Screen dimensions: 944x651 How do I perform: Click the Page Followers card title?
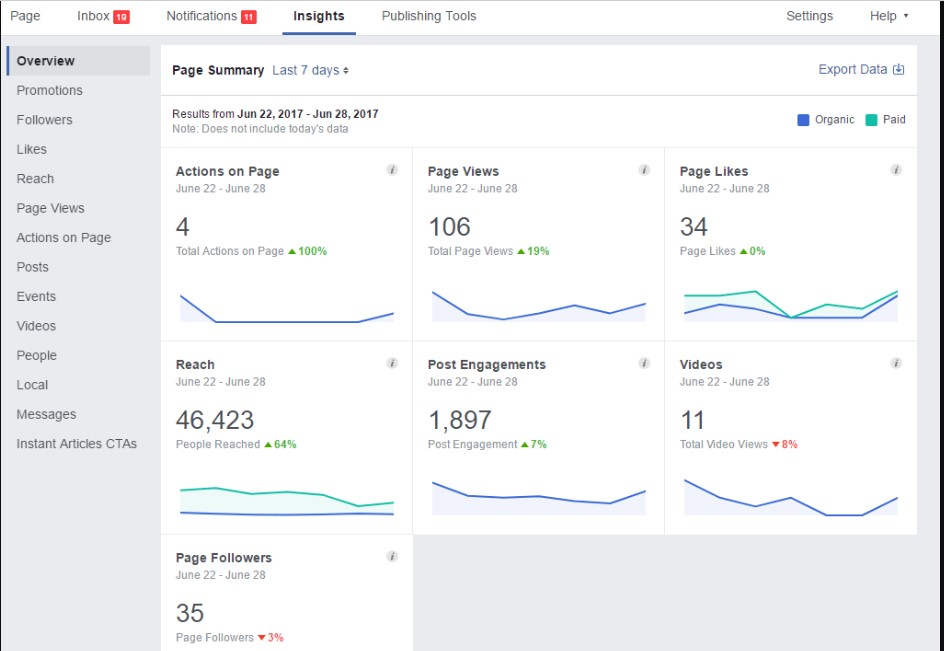[224, 558]
